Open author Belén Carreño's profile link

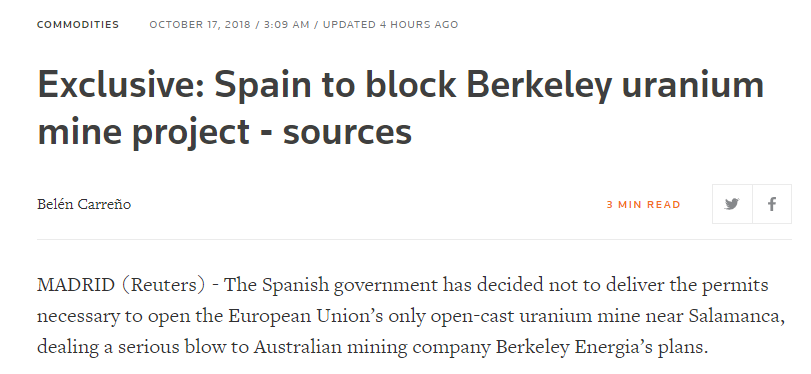tap(84, 204)
